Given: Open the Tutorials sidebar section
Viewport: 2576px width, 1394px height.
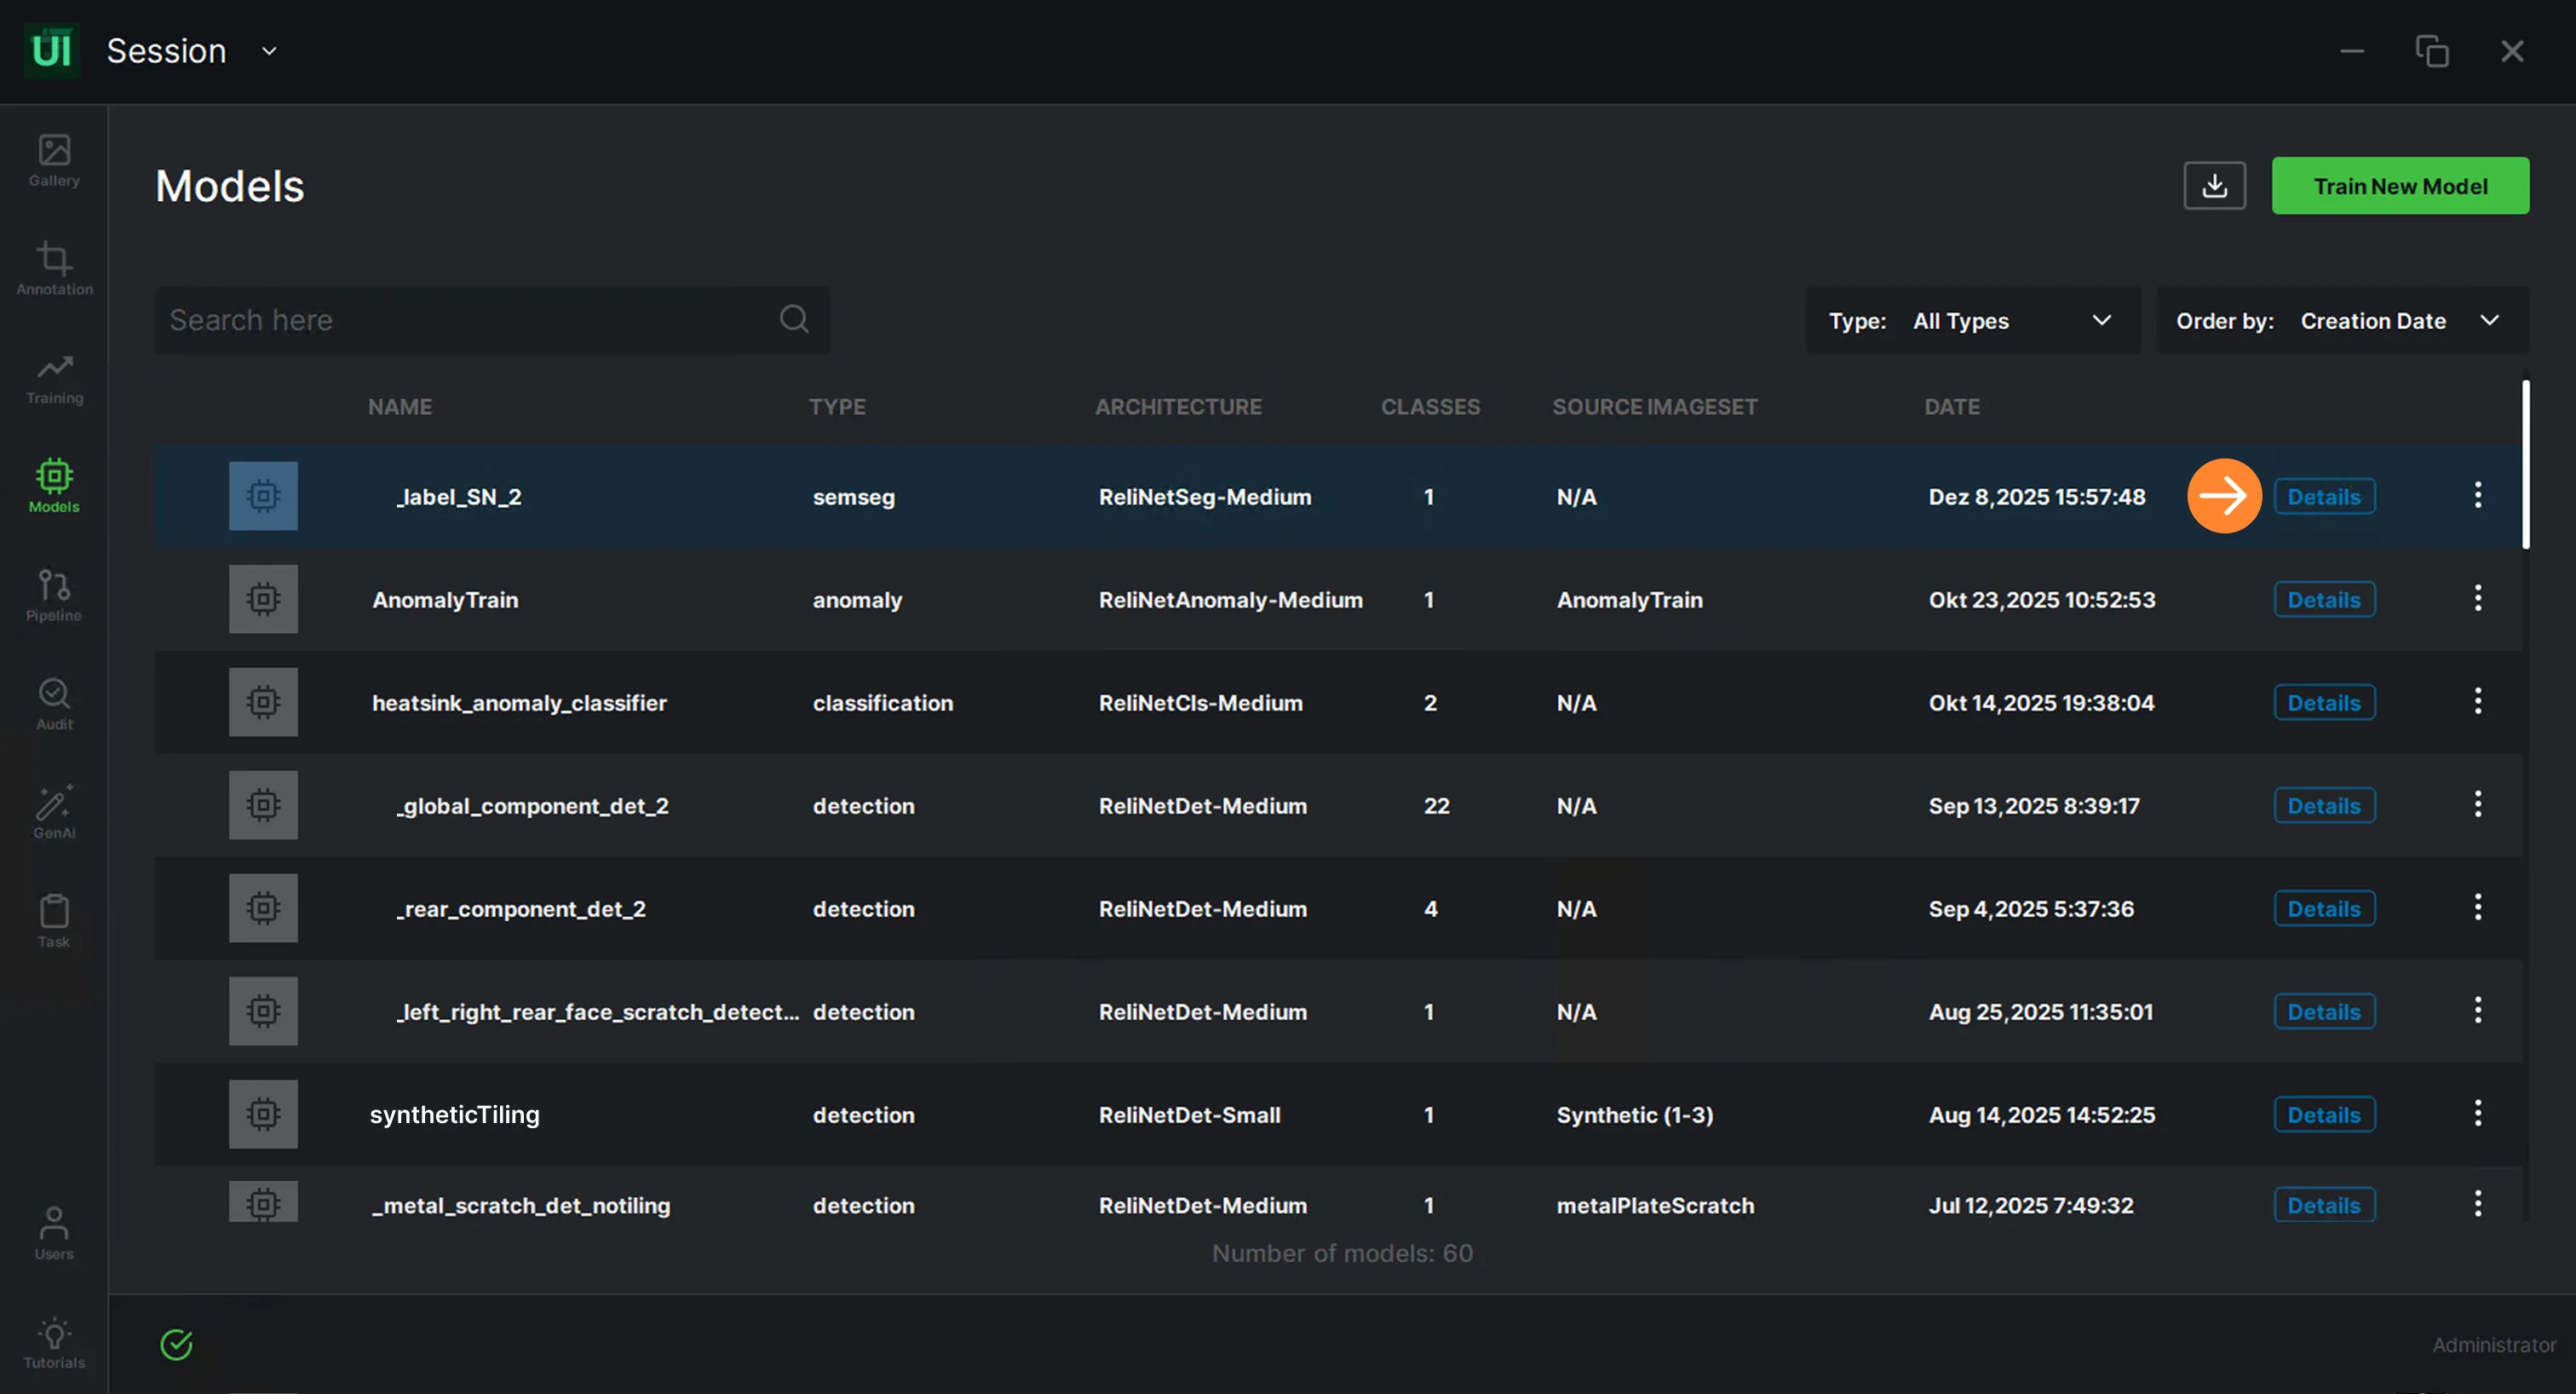Looking at the screenshot, I should tap(54, 1343).
